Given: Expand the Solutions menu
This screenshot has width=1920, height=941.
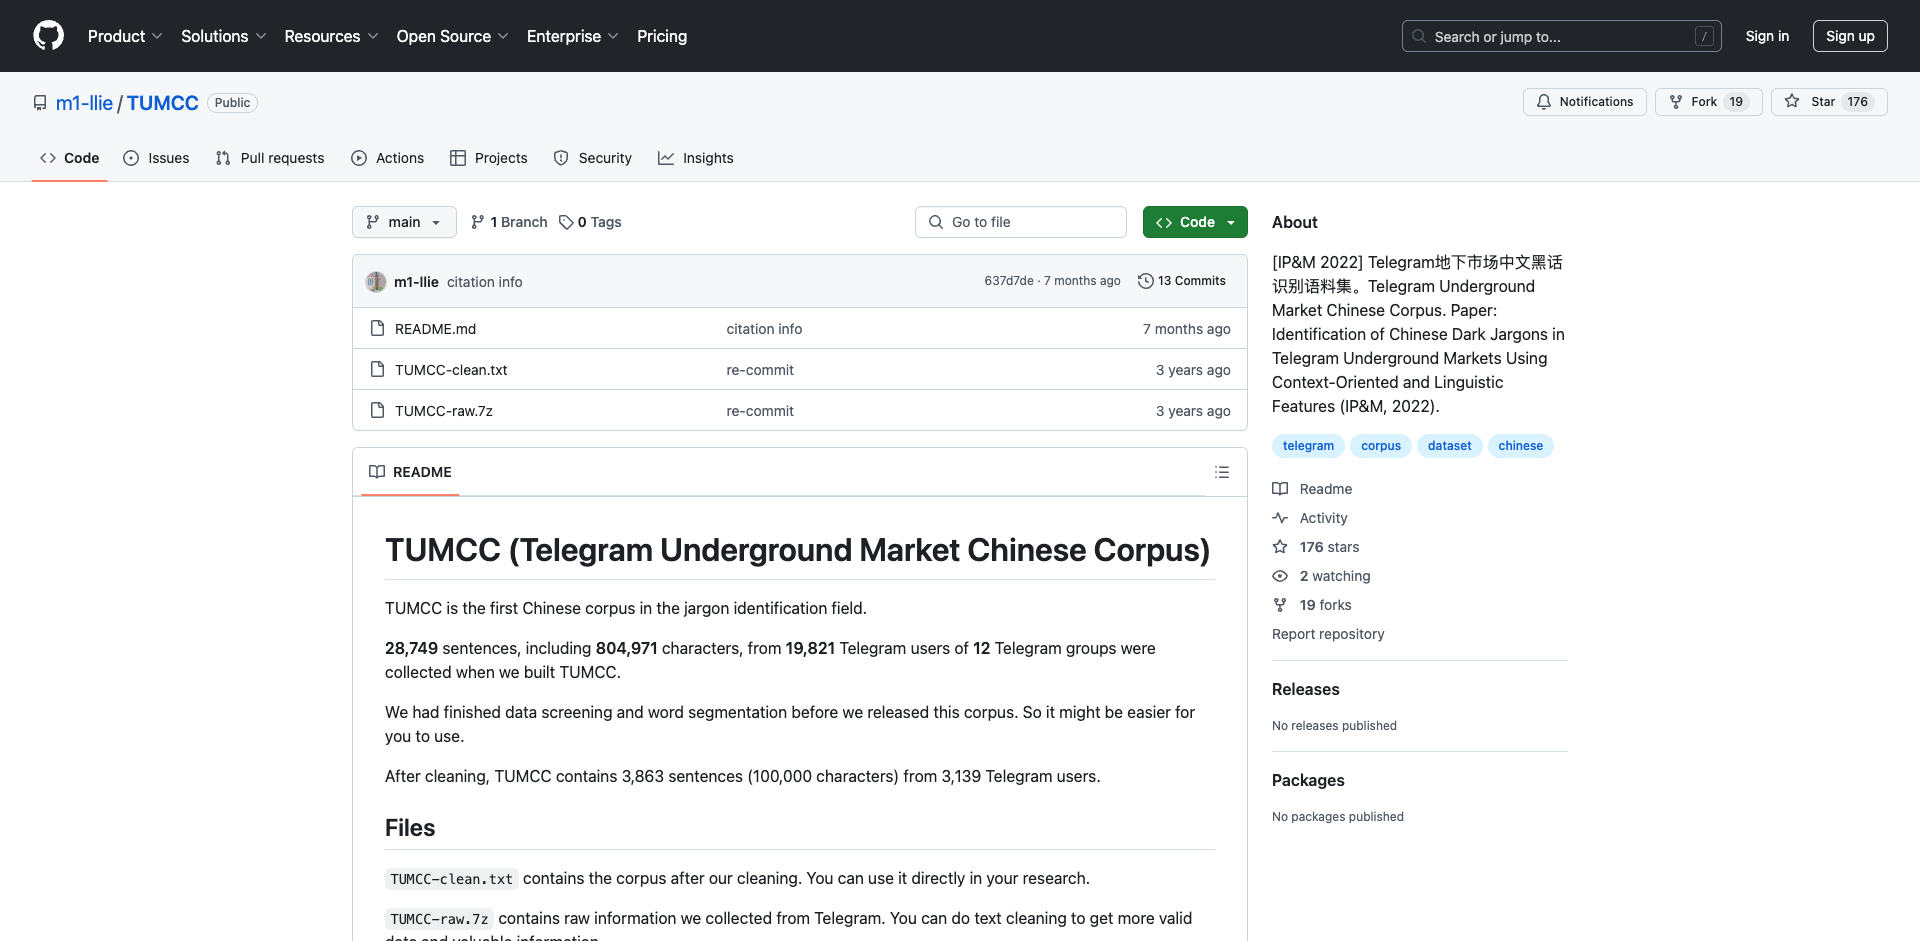Looking at the screenshot, I should [x=223, y=36].
